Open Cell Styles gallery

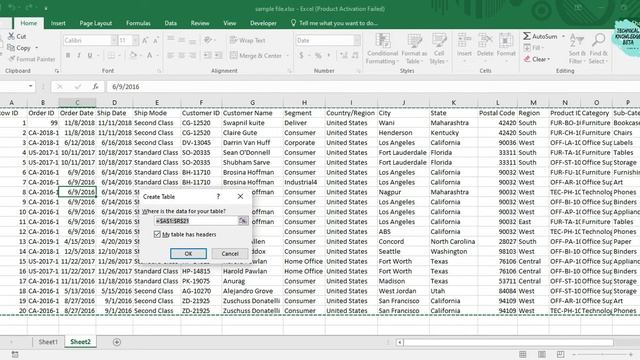click(439, 49)
